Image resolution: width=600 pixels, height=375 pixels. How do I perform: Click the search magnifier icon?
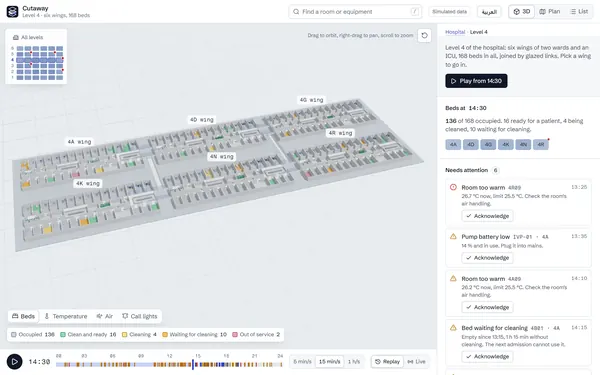[296, 12]
